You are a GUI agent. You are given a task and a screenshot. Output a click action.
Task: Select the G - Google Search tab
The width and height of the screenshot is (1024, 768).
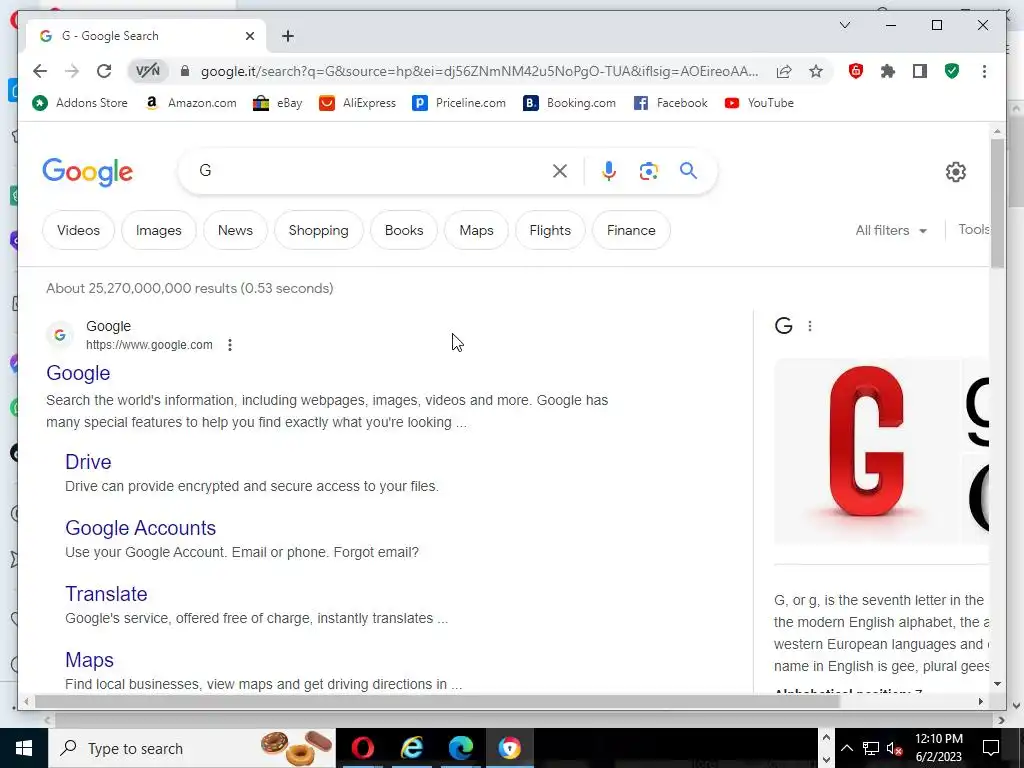coord(146,36)
